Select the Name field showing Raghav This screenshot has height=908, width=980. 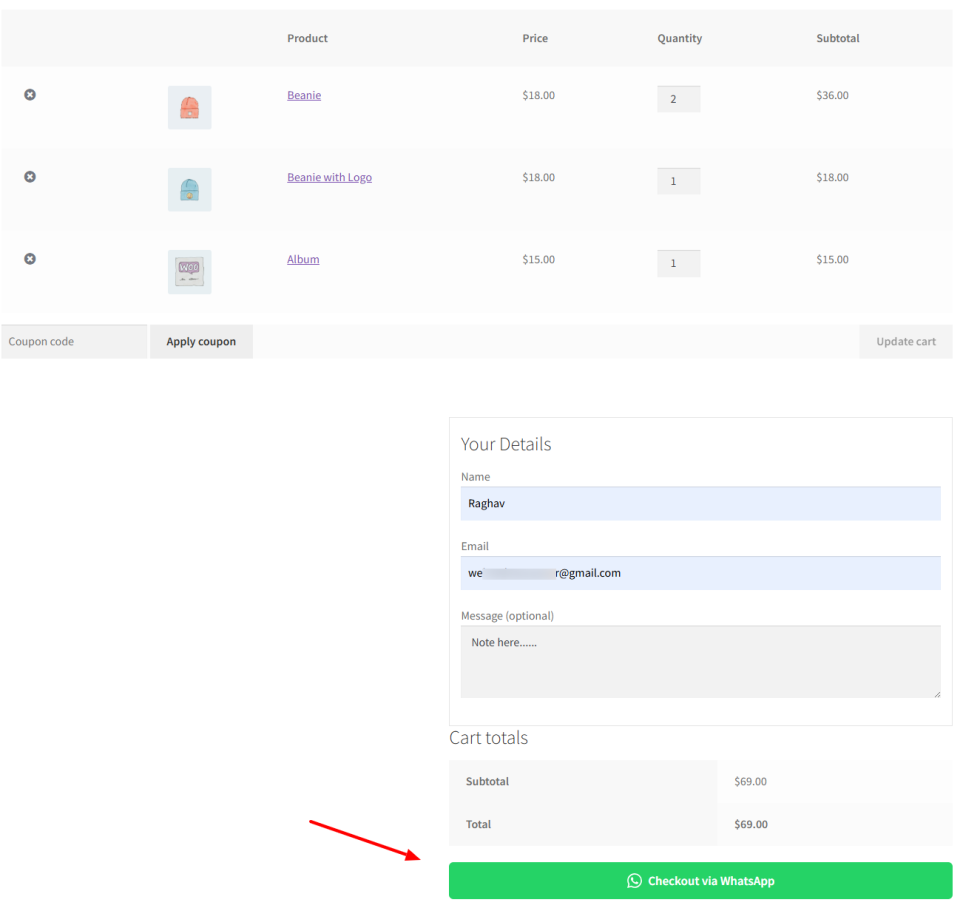(700, 503)
